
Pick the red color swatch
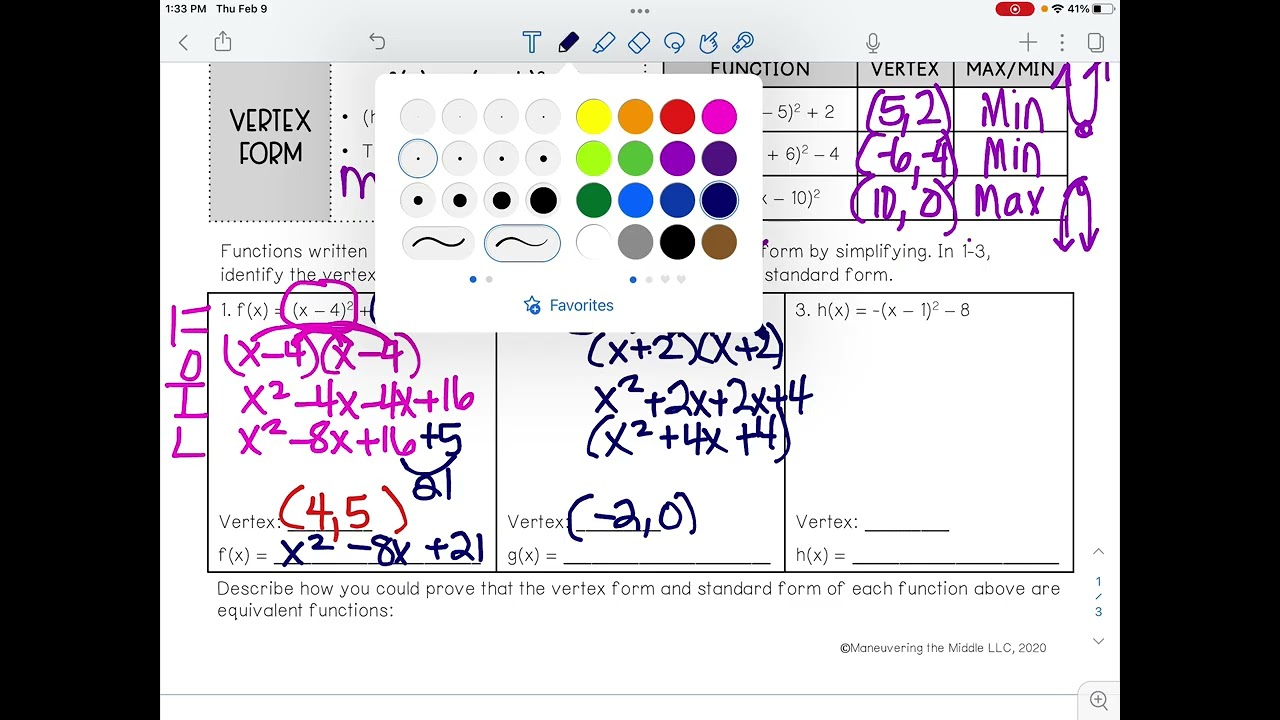click(677, 116)
